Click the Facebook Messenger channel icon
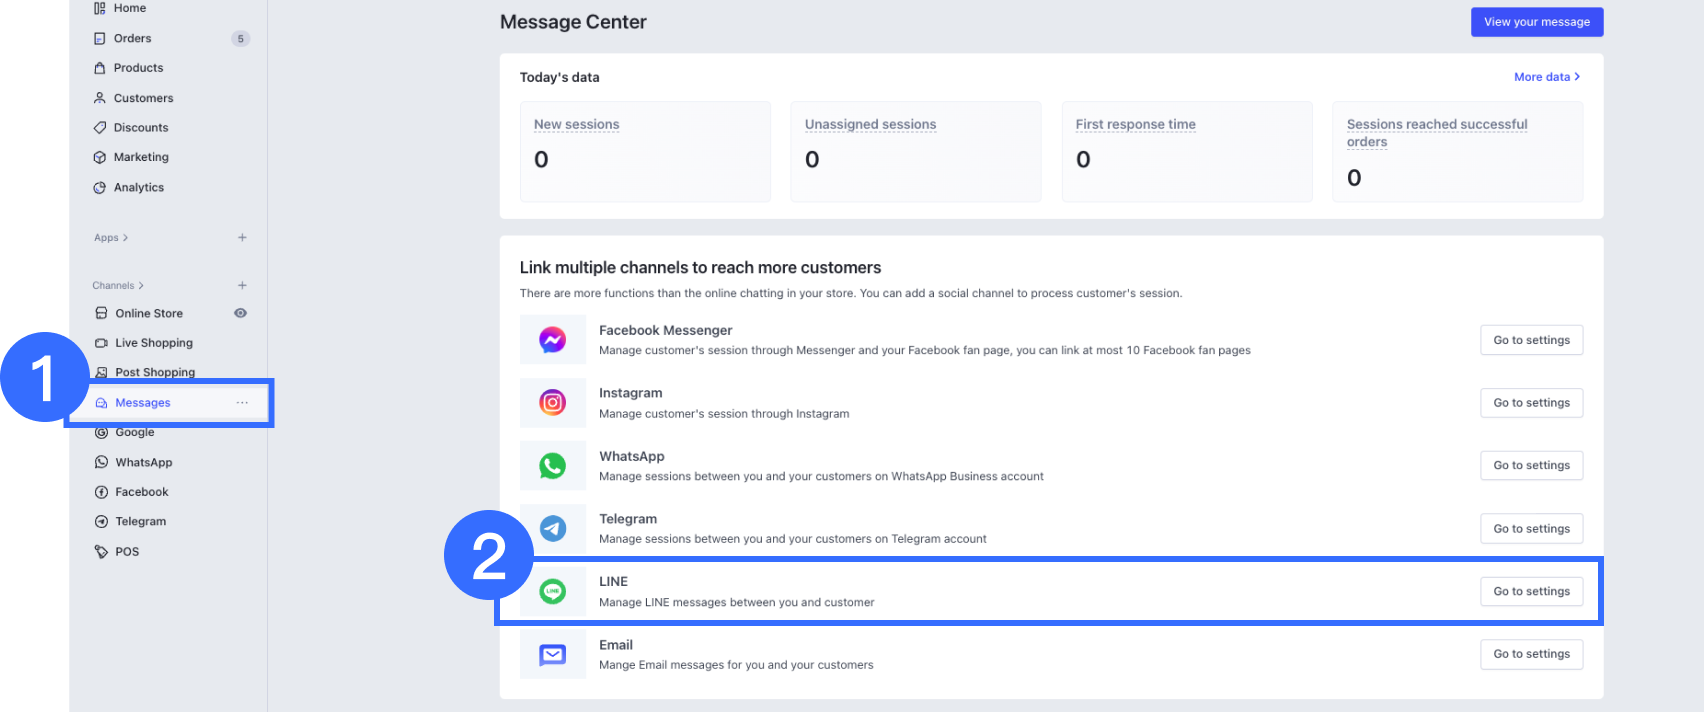The height and width of the screenshot is (712, 1704). pos(552,340)
